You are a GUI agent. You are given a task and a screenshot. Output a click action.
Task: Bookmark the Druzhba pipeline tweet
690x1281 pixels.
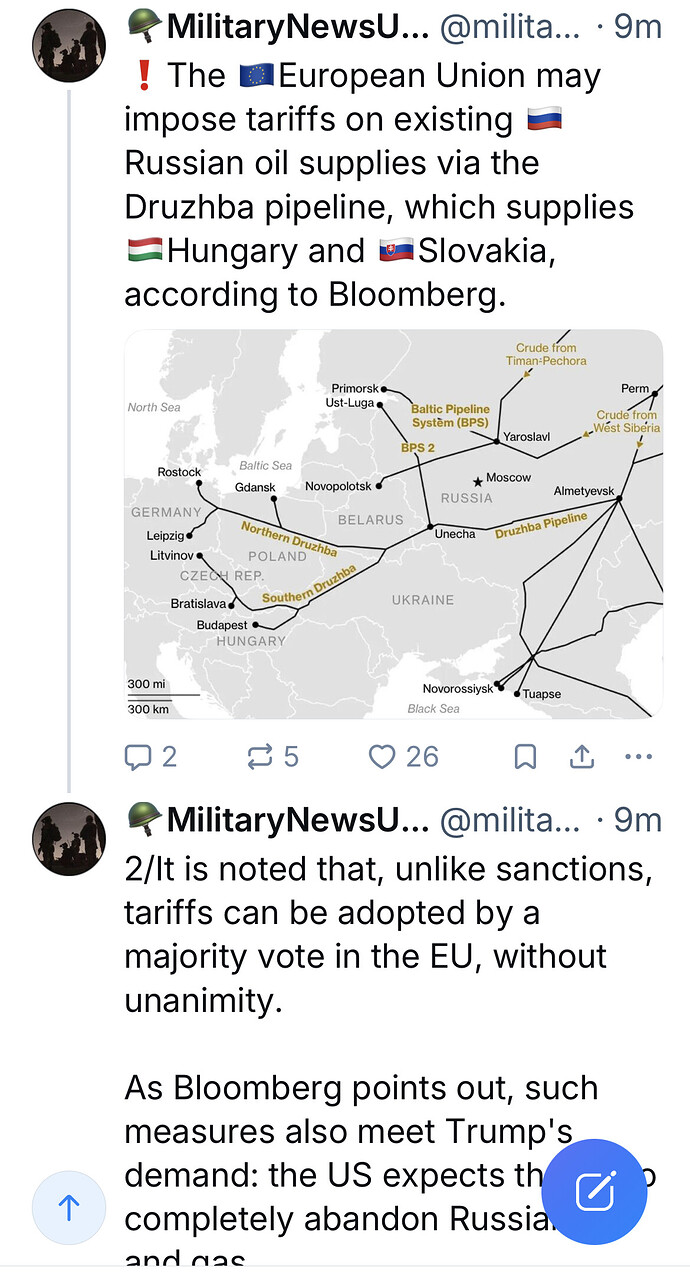[525, 757]
